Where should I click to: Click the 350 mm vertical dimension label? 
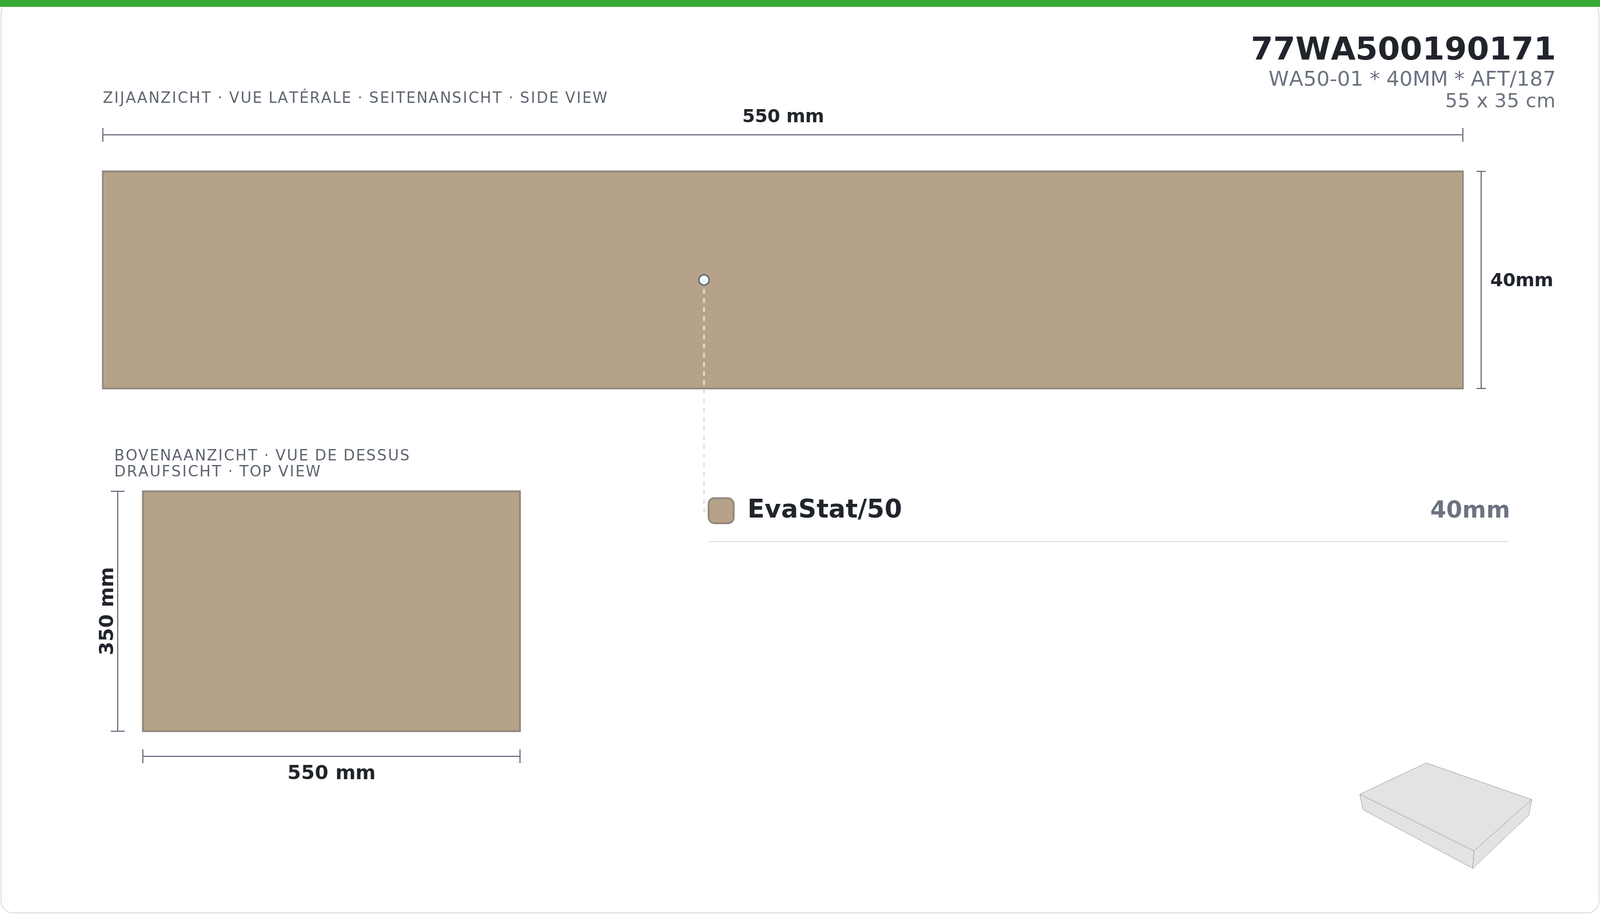point(107,611)
